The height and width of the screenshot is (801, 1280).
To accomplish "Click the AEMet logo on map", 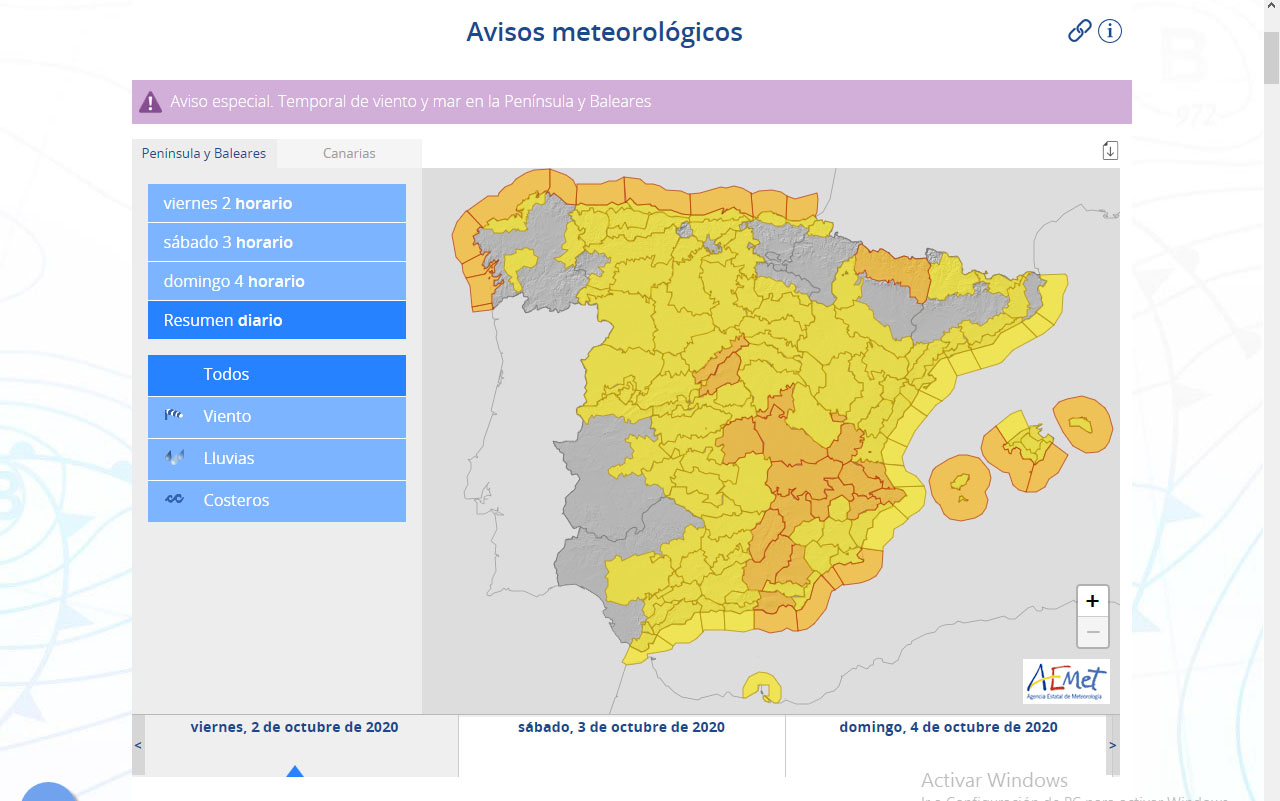I will click(1066, 681).
